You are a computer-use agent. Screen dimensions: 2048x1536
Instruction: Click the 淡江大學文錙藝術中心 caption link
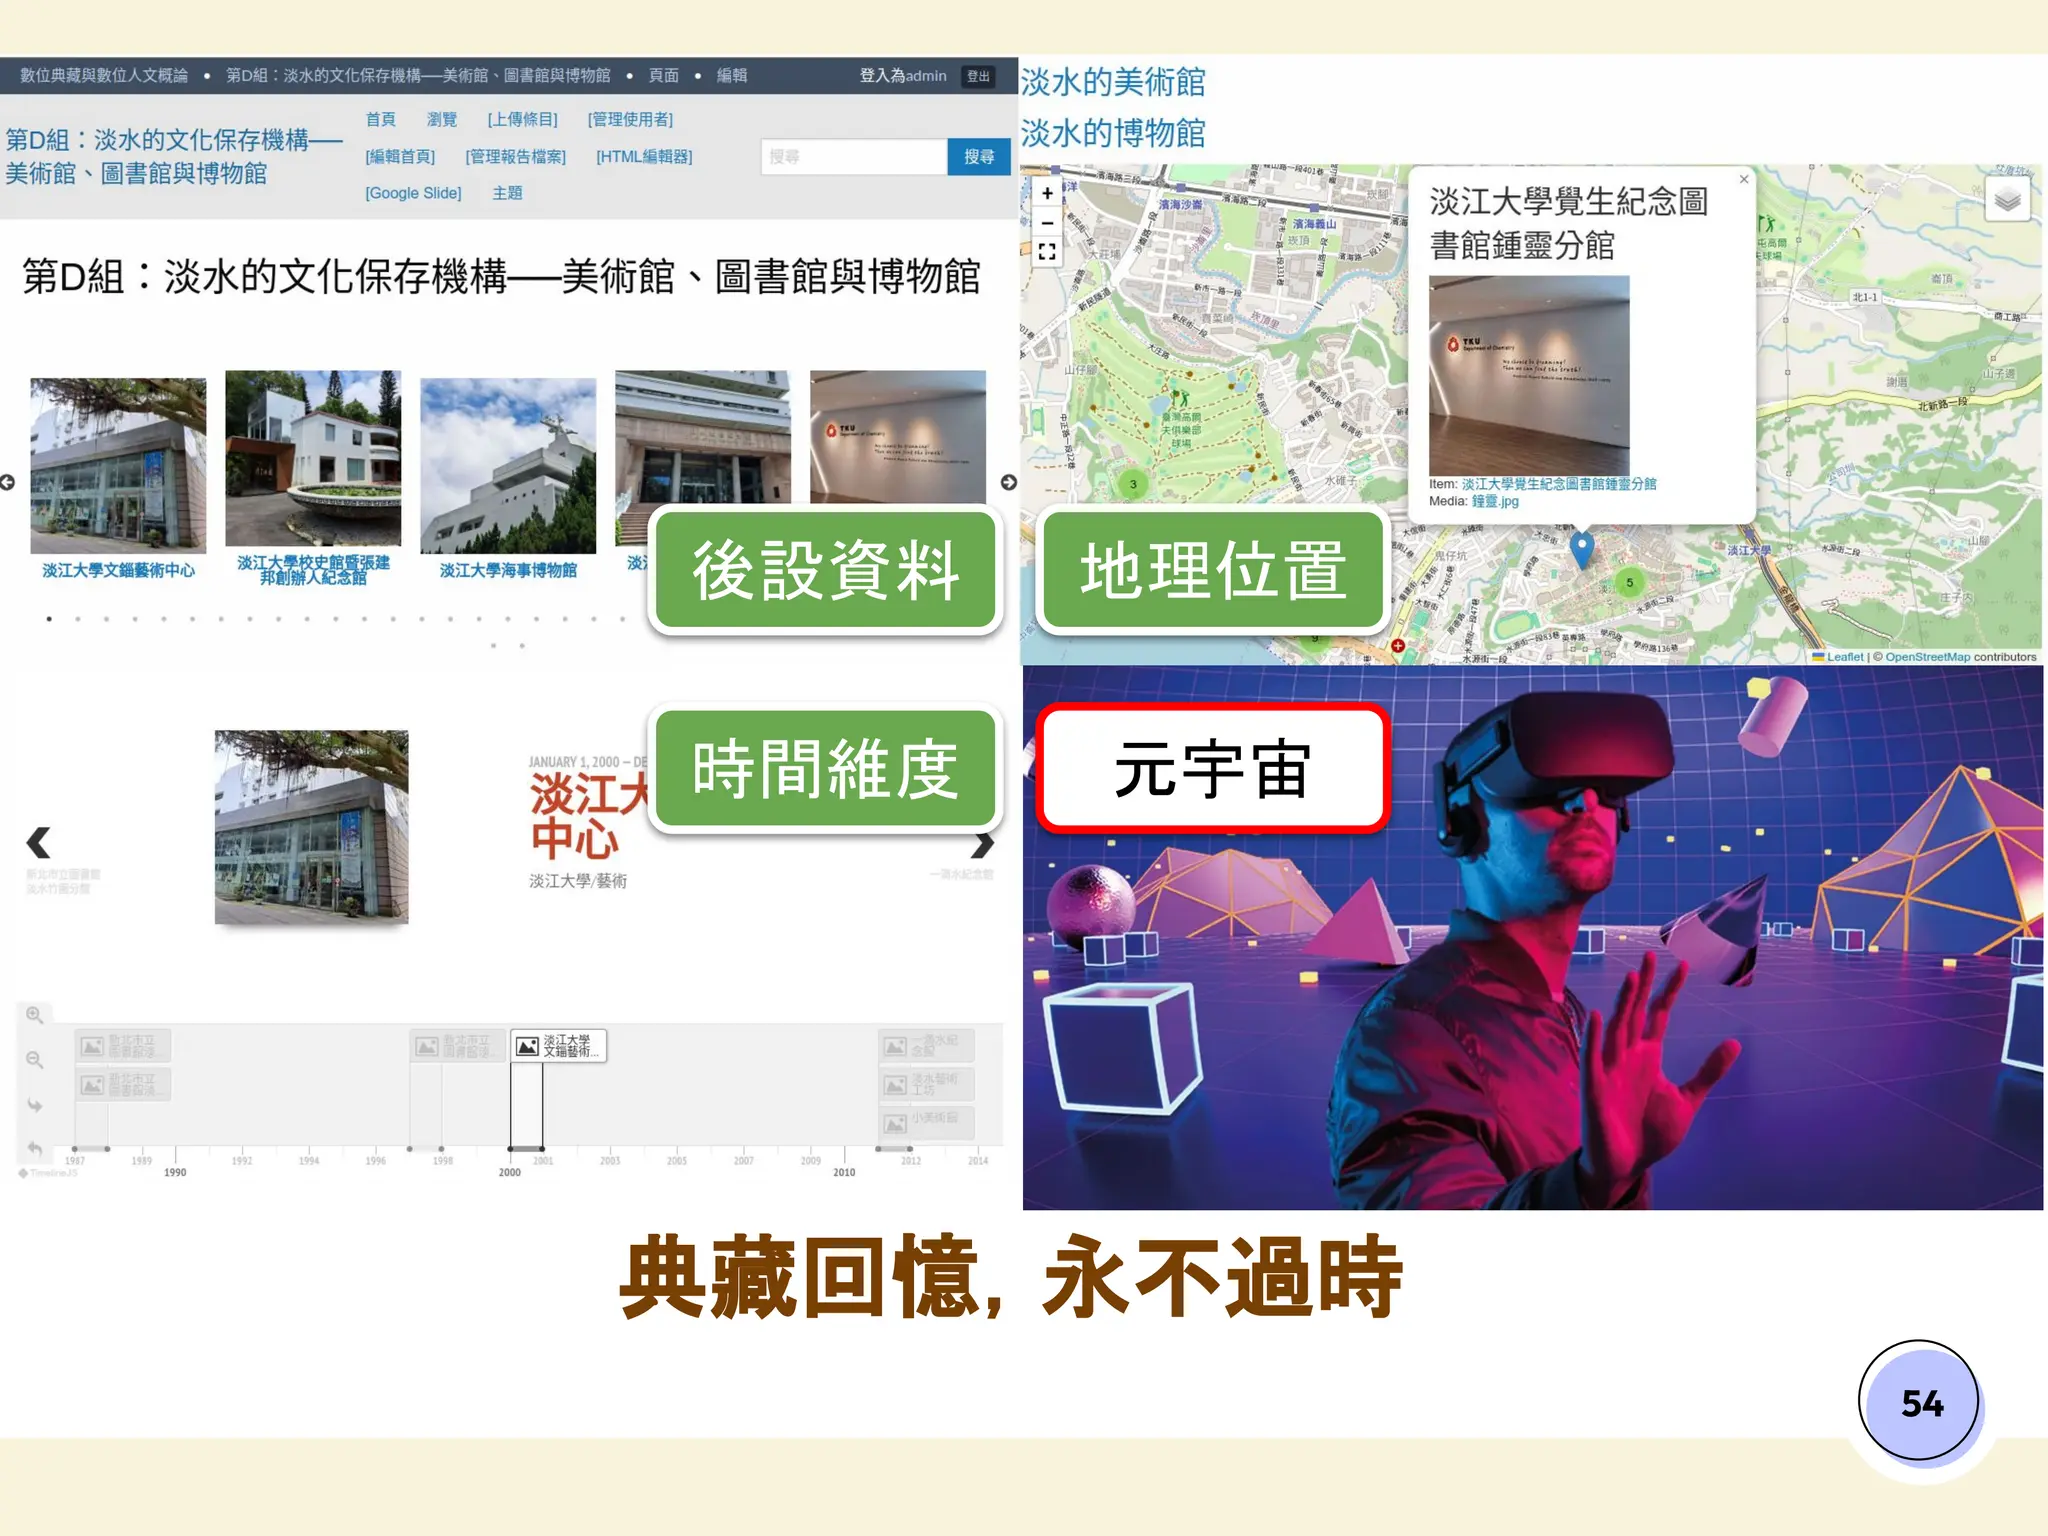point(118,571)
